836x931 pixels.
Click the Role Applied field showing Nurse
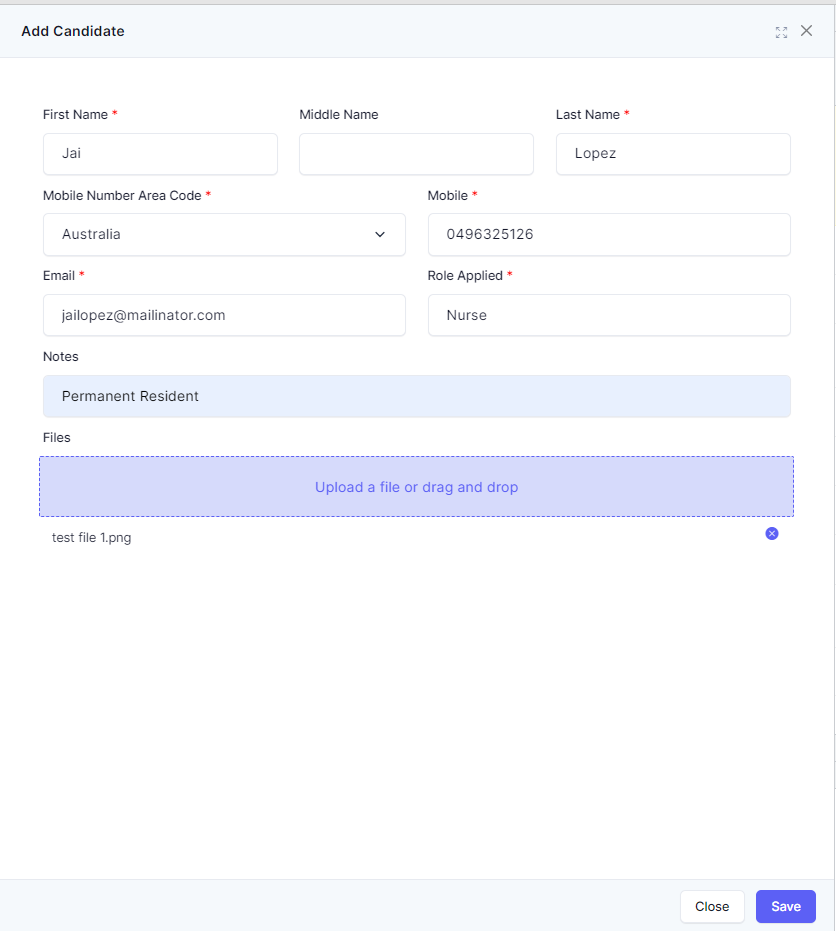coord(609,315)
